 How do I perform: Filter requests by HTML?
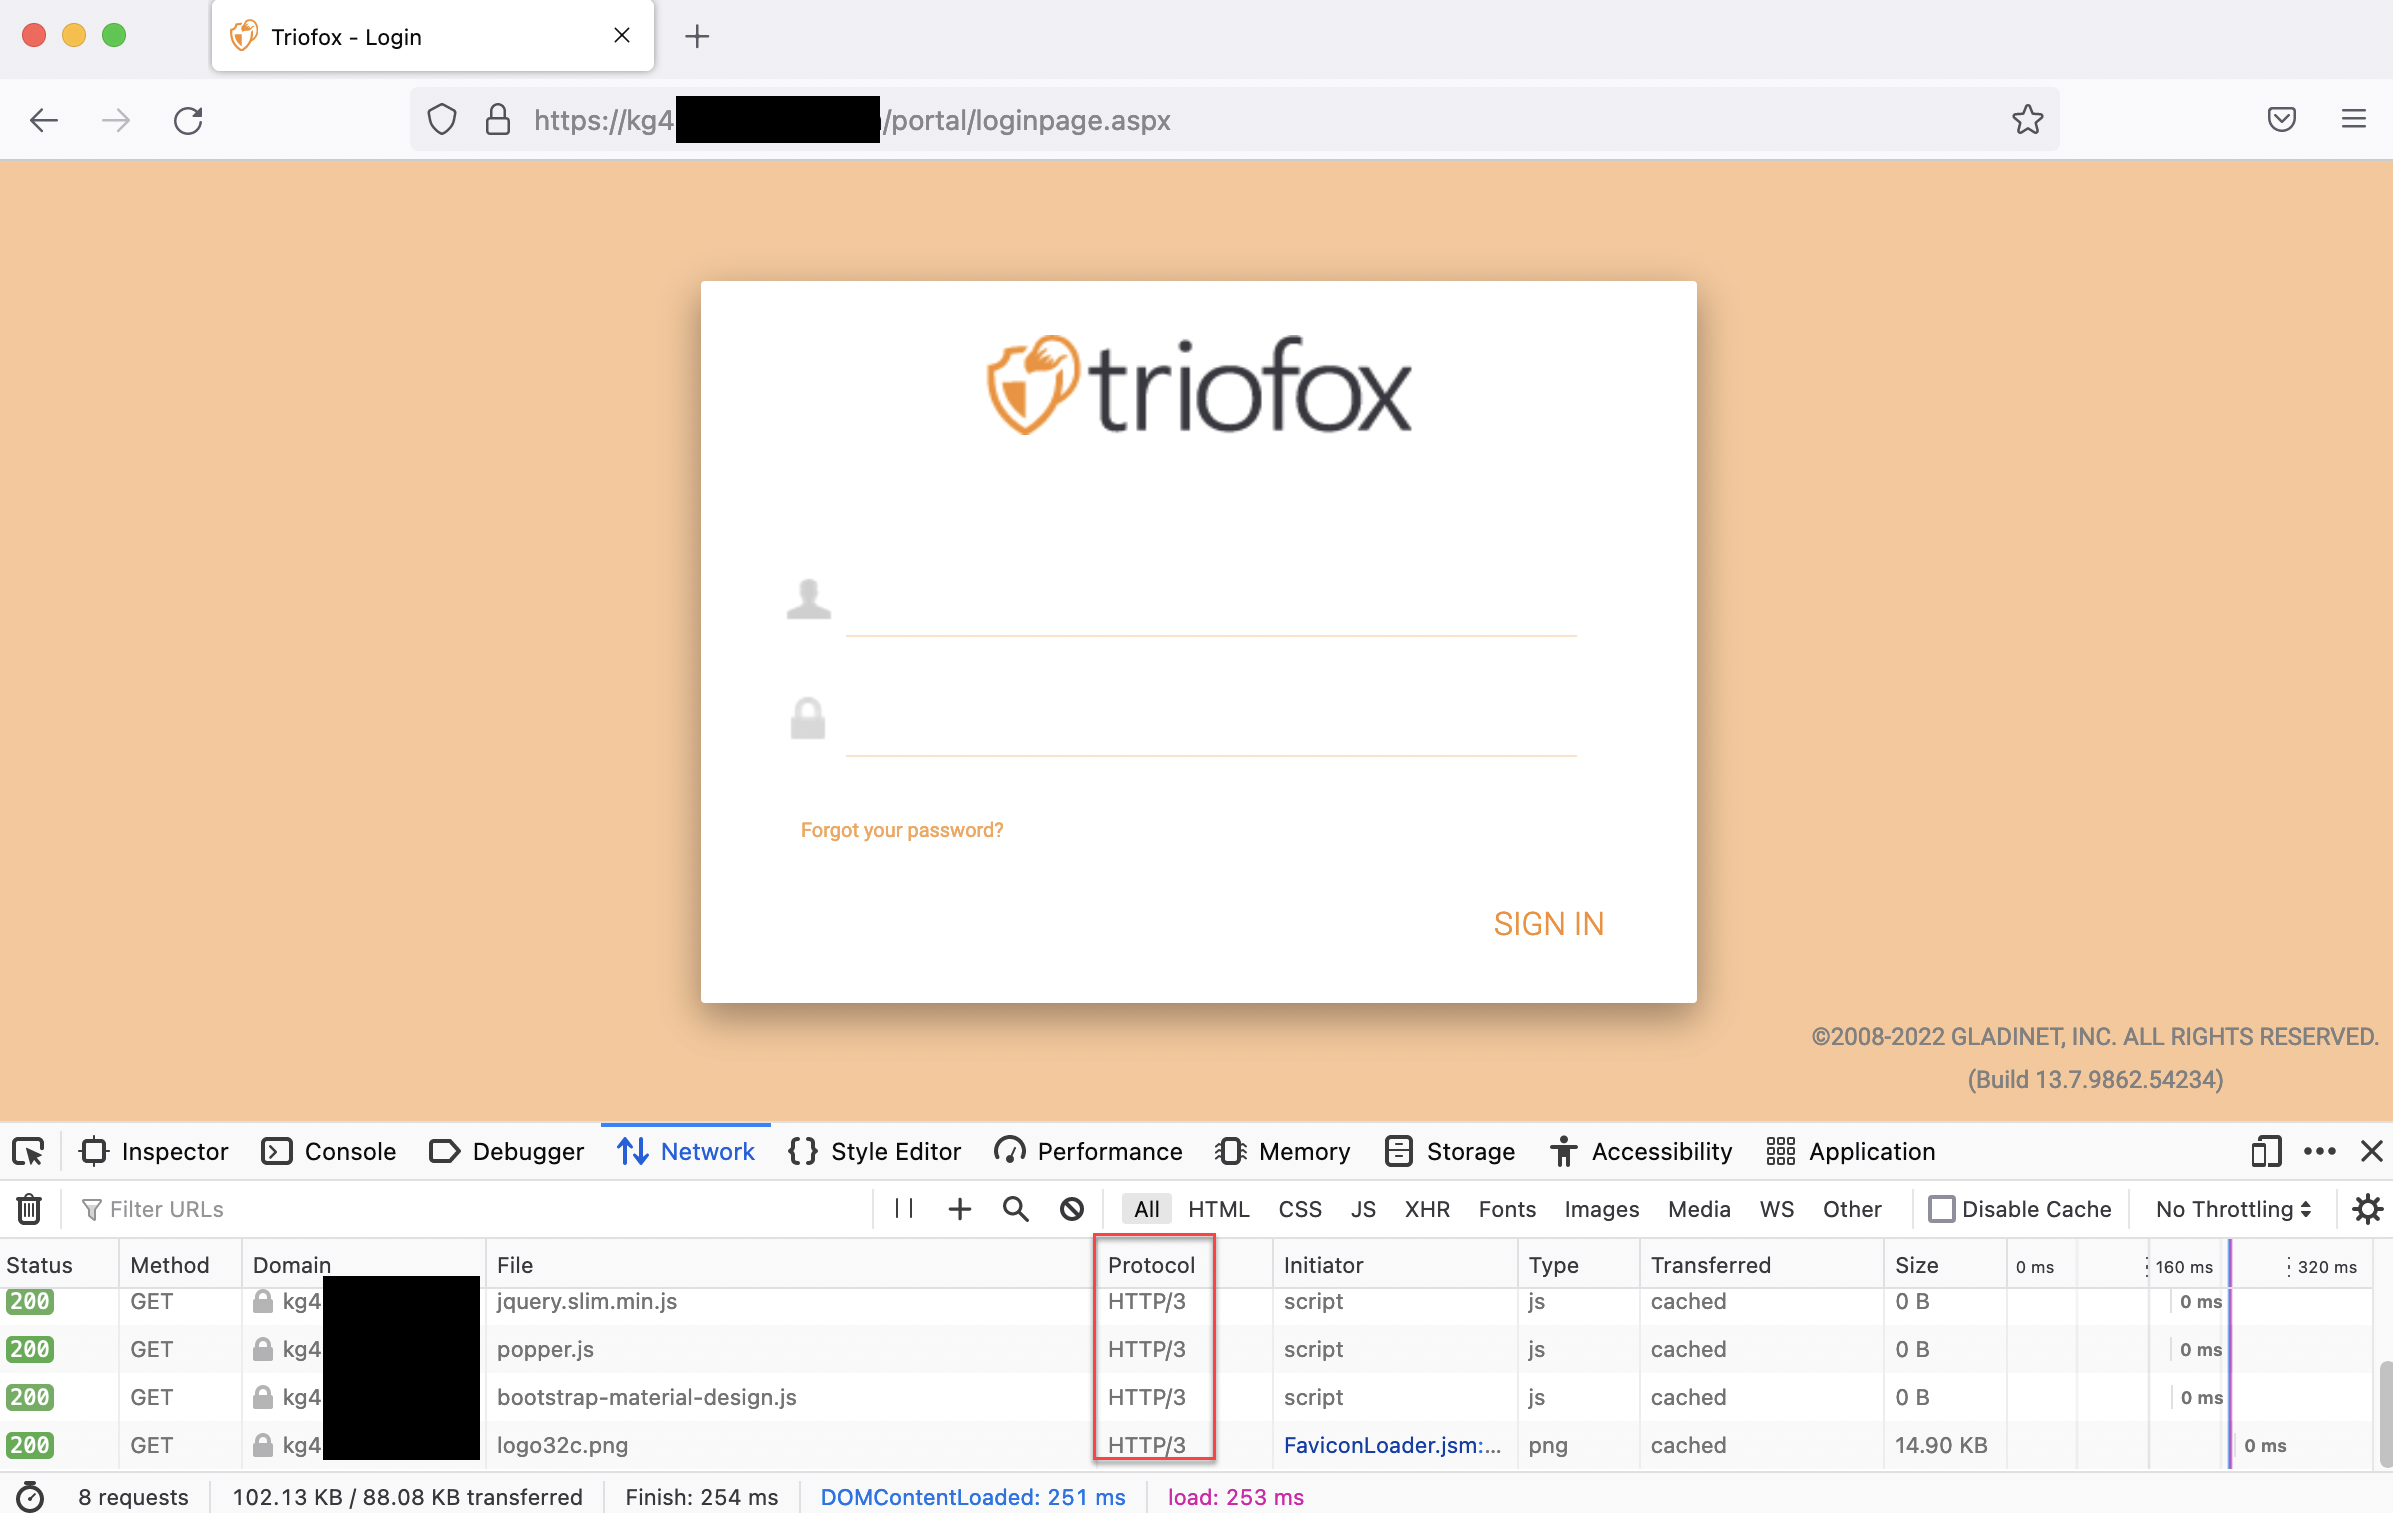(1219, 1209)
